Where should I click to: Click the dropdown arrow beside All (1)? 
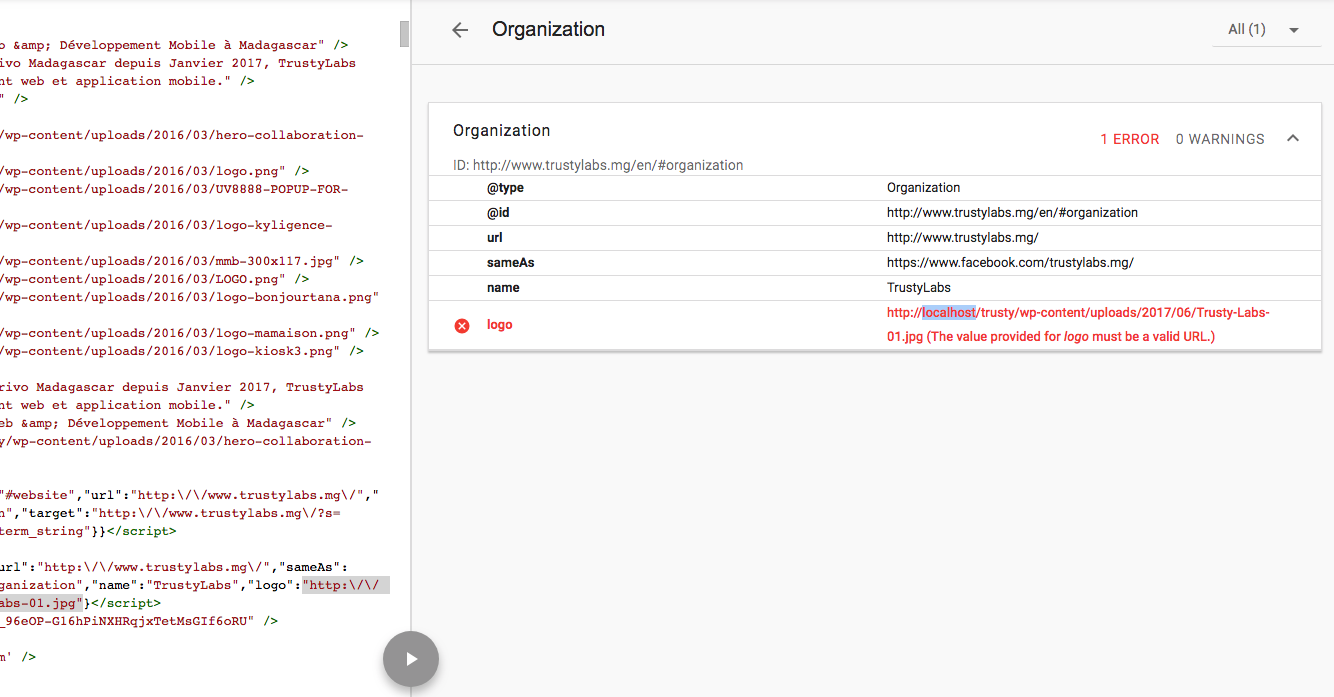(1293, 29)
